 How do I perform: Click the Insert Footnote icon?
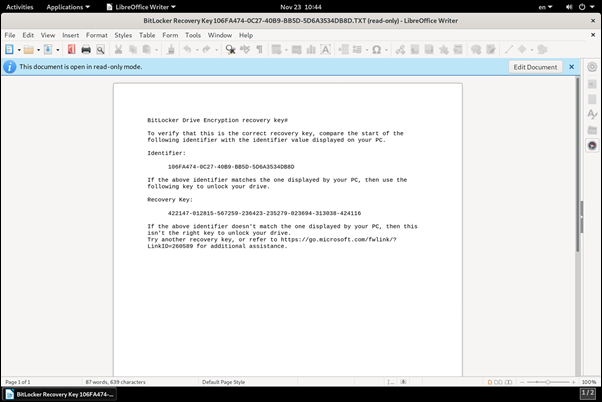point(415,50)
